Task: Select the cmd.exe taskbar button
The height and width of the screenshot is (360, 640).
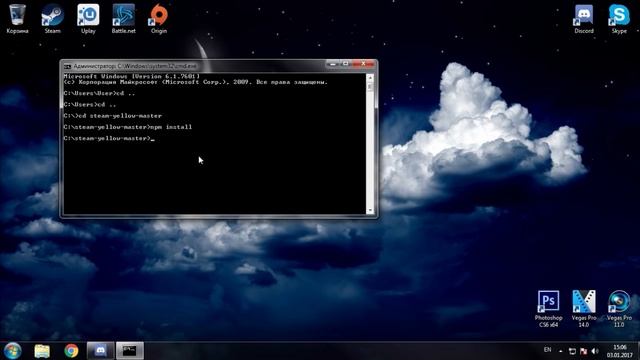Action: tap(130, 351)
